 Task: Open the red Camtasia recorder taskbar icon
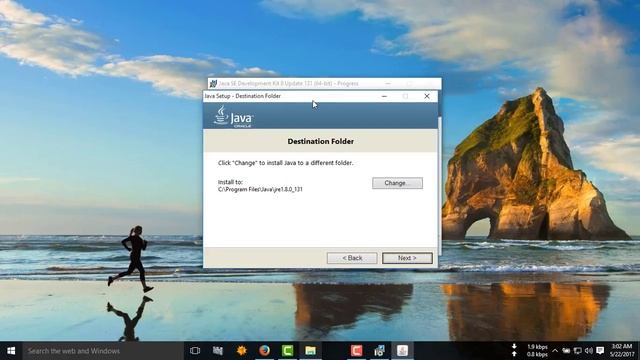click(356, 351)
